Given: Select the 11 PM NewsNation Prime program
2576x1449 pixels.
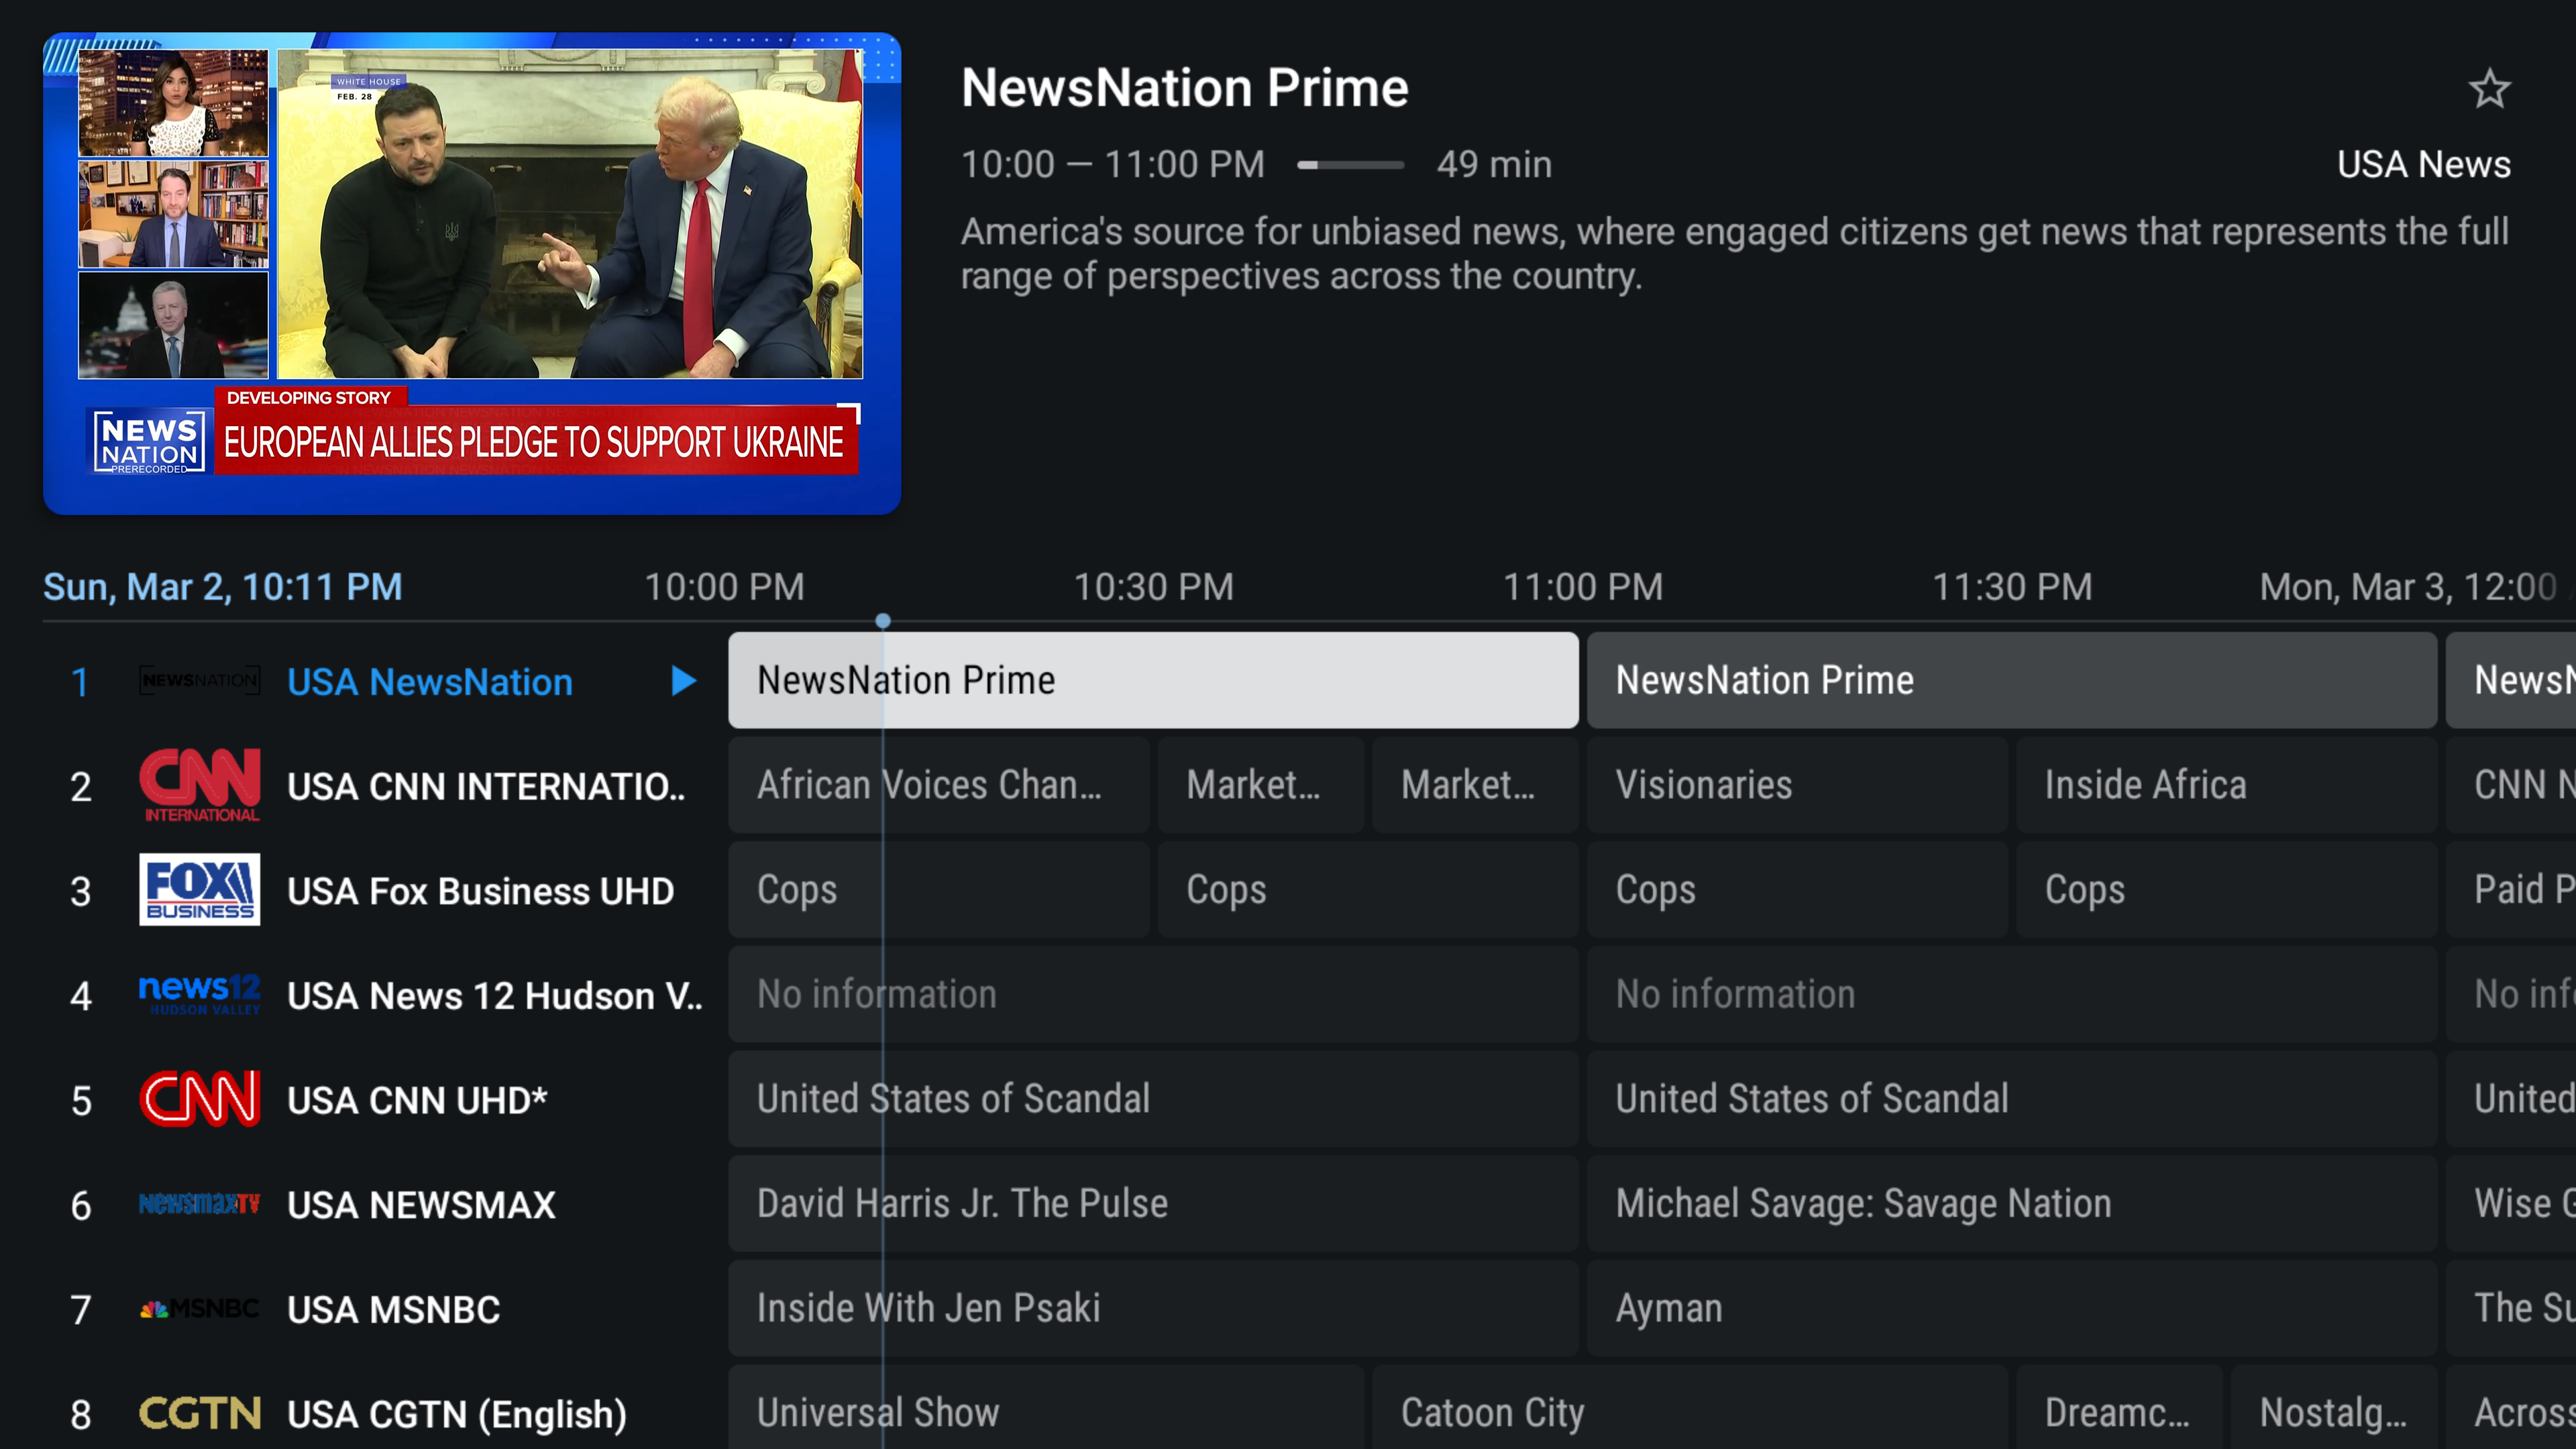Looking at the screenshot, I should (x=2011, y=680).
